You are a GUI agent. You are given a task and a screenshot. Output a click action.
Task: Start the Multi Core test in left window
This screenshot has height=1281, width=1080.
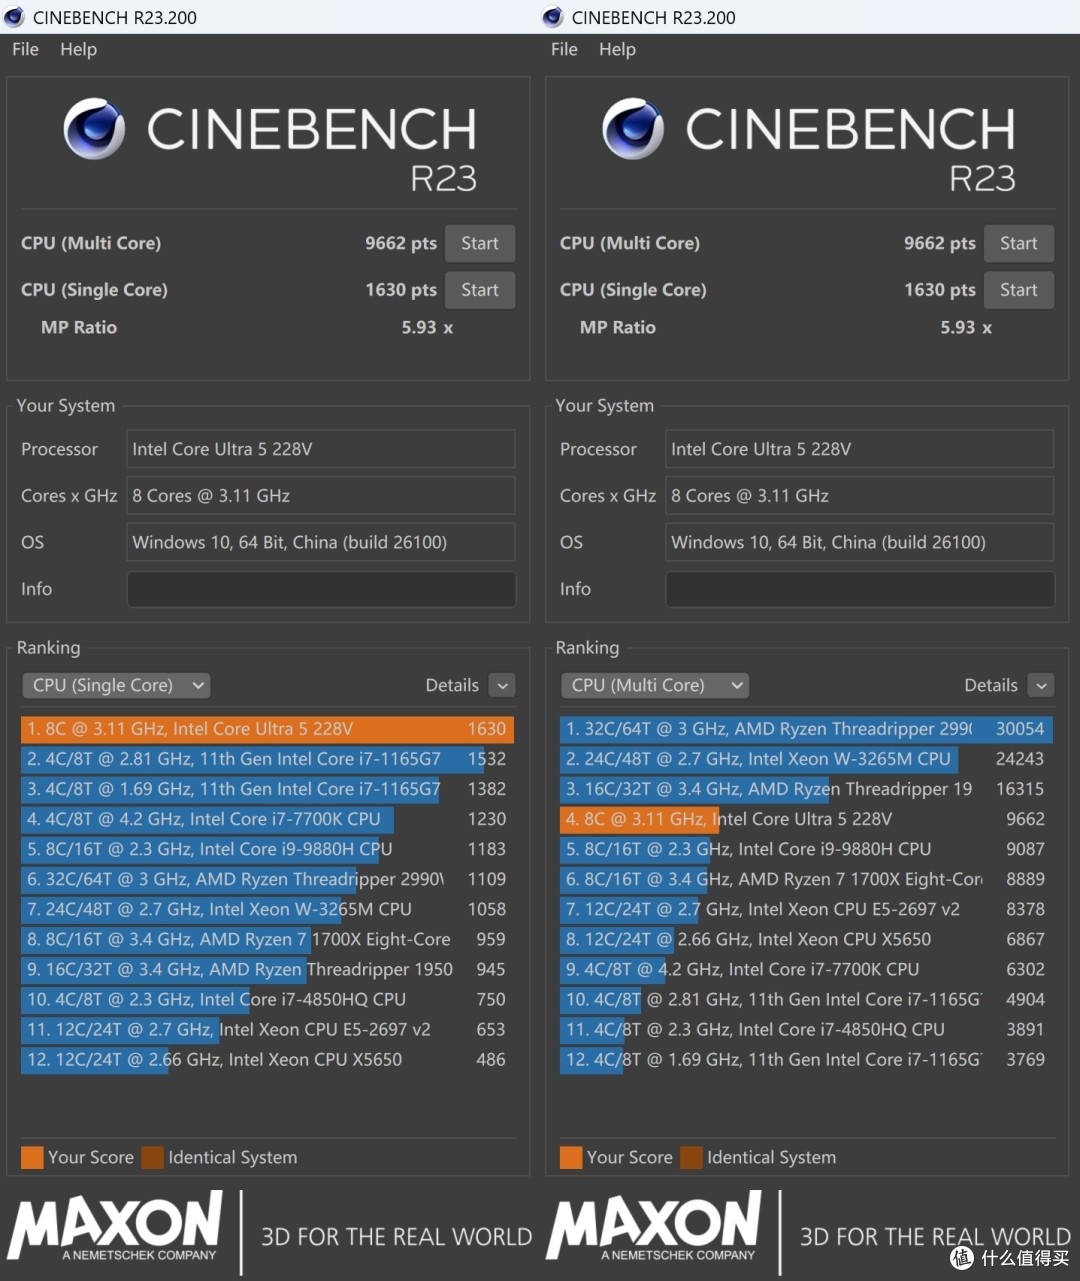click(x=480, y=243)
